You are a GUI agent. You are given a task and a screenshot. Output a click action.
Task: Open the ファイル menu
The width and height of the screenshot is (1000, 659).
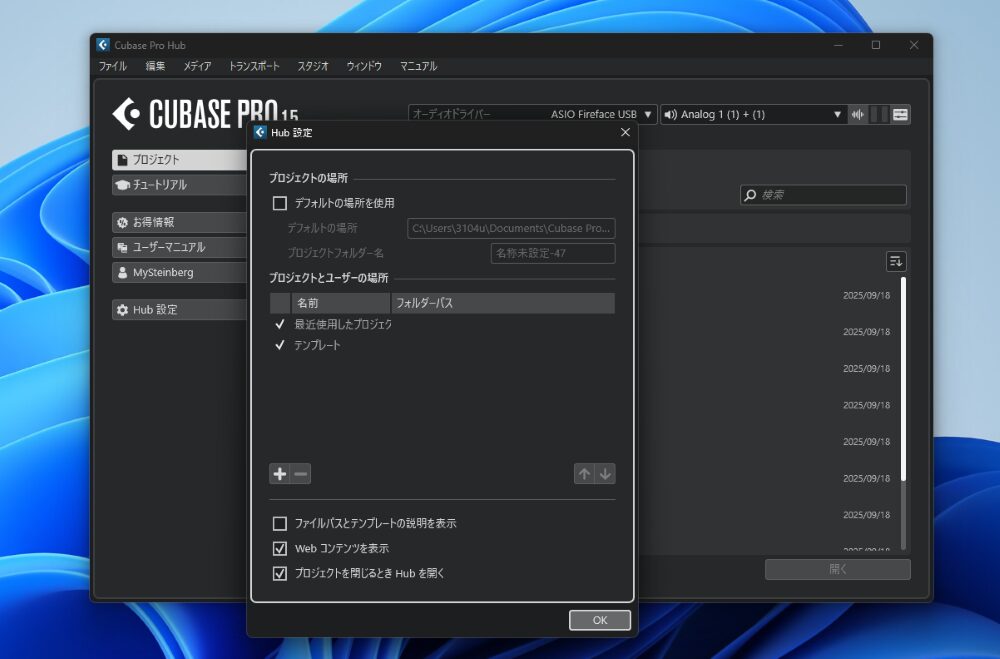112,66
